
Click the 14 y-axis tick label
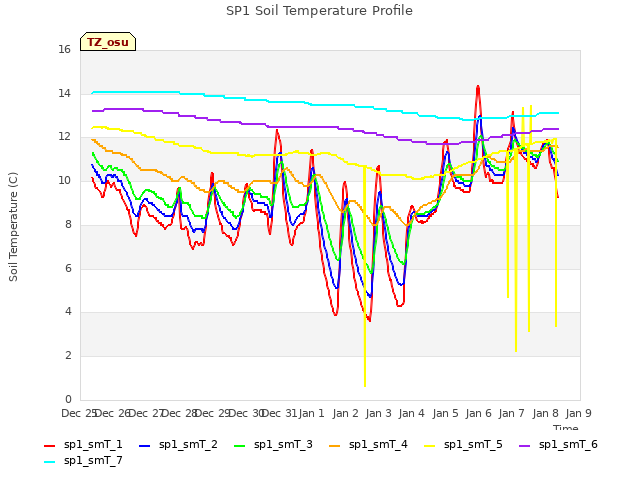pyautogui.click(x=64, y=93)
